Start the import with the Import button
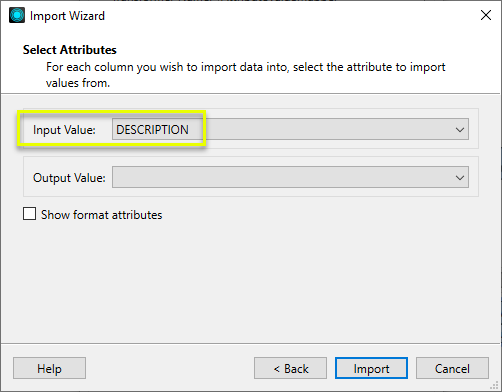The width and height of the screenshot is (502, 392). (x=371, y=368)
